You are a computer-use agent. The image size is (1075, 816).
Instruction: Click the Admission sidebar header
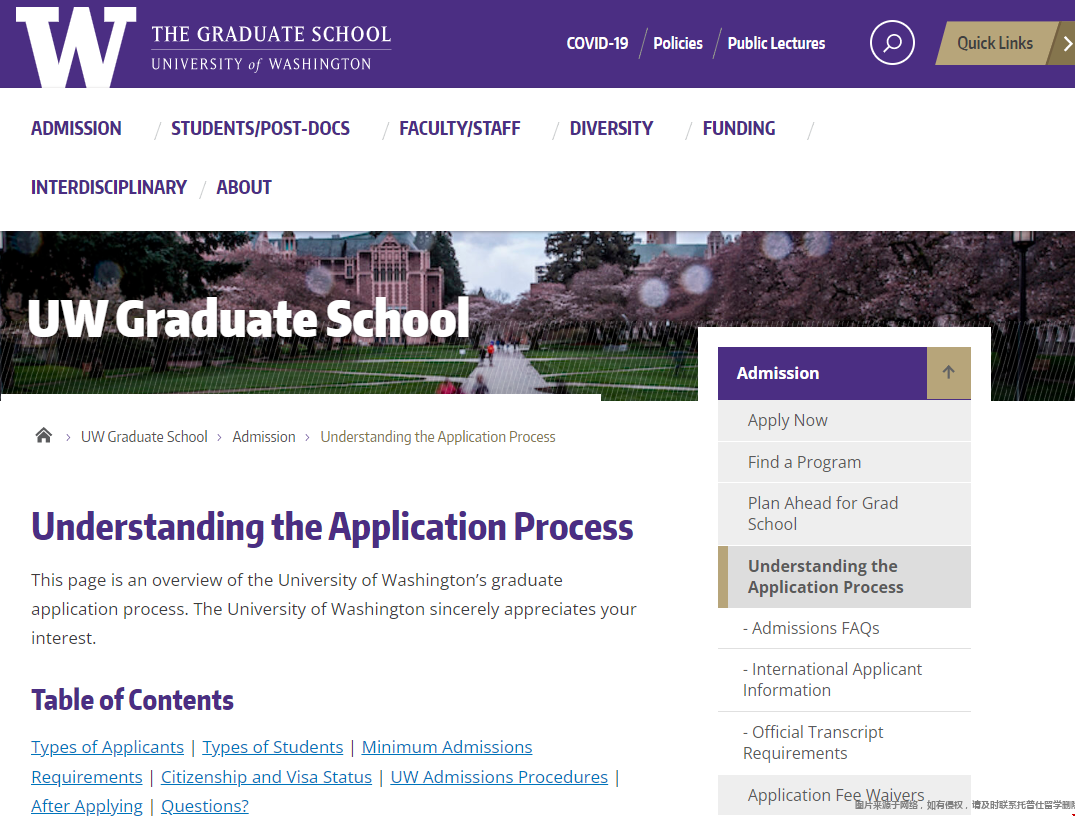coord(823,373)
